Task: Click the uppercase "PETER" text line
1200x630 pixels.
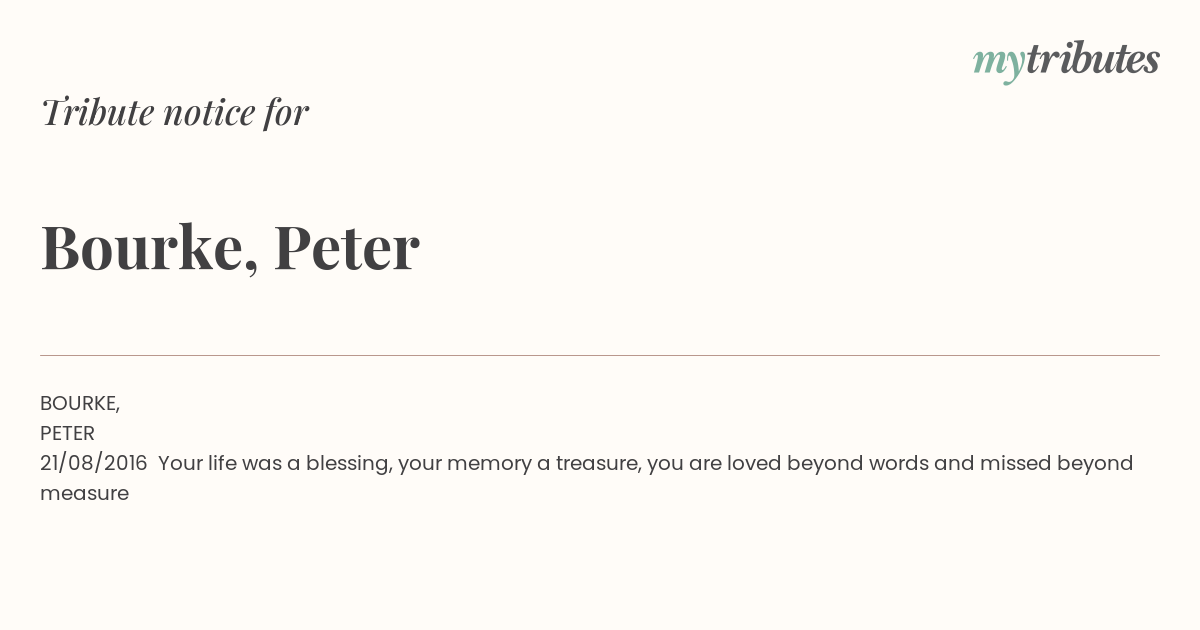Action: point(67,433)
